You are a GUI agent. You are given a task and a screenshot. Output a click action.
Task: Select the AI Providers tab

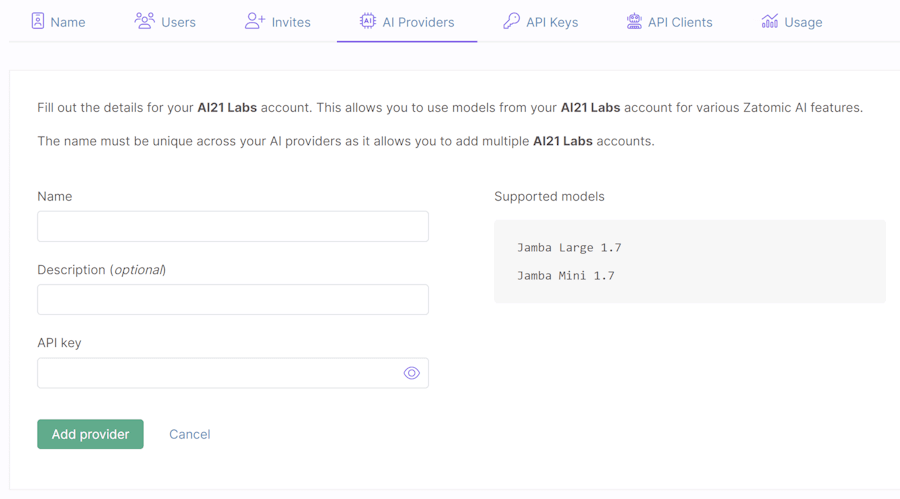pyautogui.click(x=407, y=22)
